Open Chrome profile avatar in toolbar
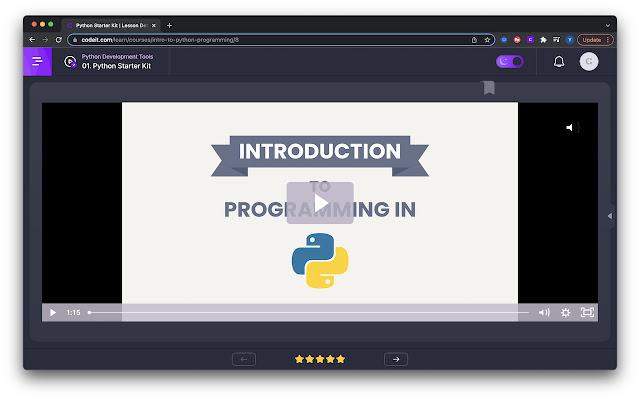The image size is (640, 400). click(570, 40)
